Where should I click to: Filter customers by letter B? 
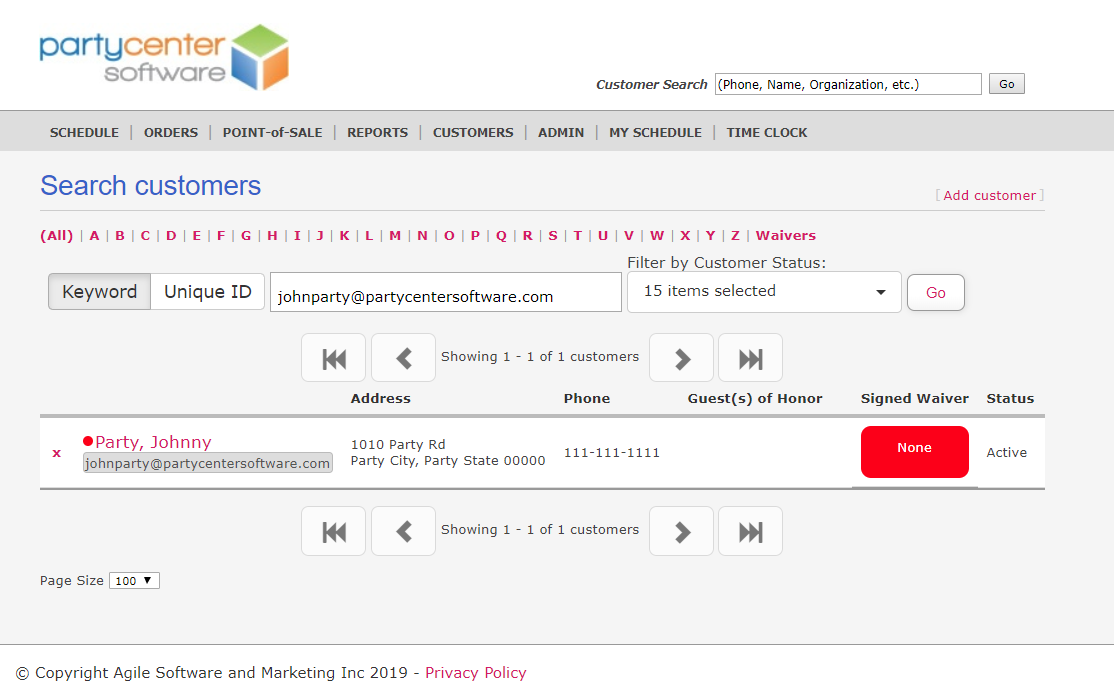pos(120,235)
